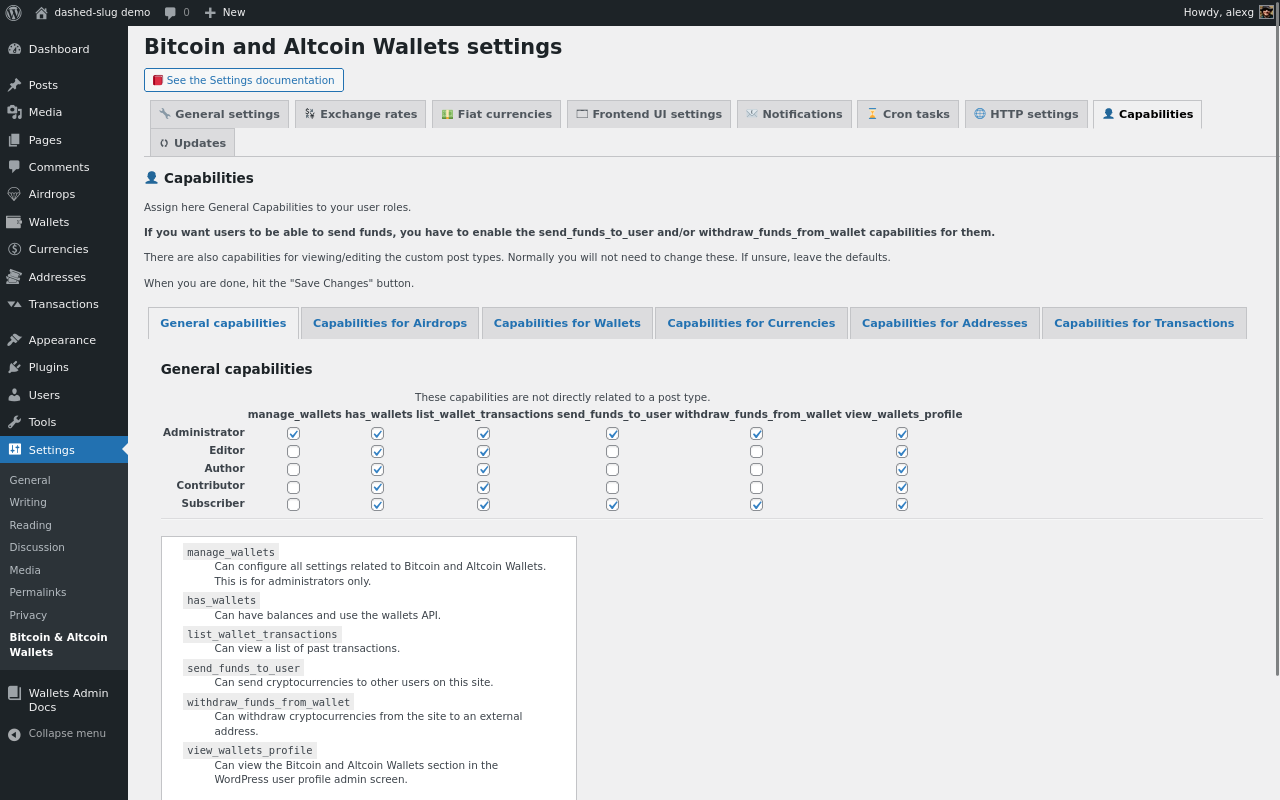Viewport: 1280px width, 800px height.
Task: Select Capabilities for Currencies sub-tab
Action: click(x=751, y=323)
